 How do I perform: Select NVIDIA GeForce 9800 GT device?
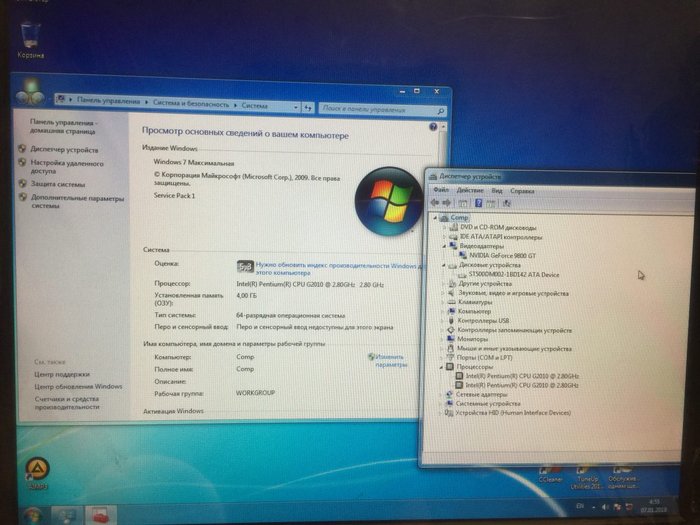point(502,256)
